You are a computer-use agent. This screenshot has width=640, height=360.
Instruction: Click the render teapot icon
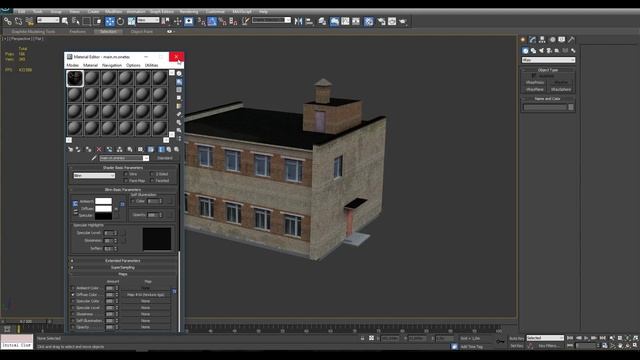(x=403, y=21)
